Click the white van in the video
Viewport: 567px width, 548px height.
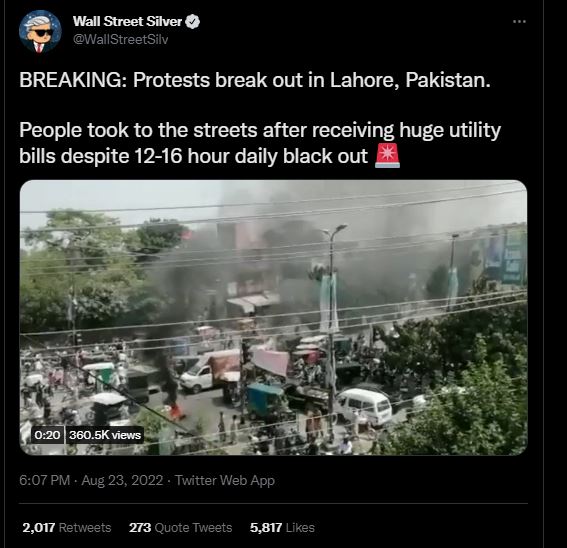pyautogui.click(x=364, y=405)
